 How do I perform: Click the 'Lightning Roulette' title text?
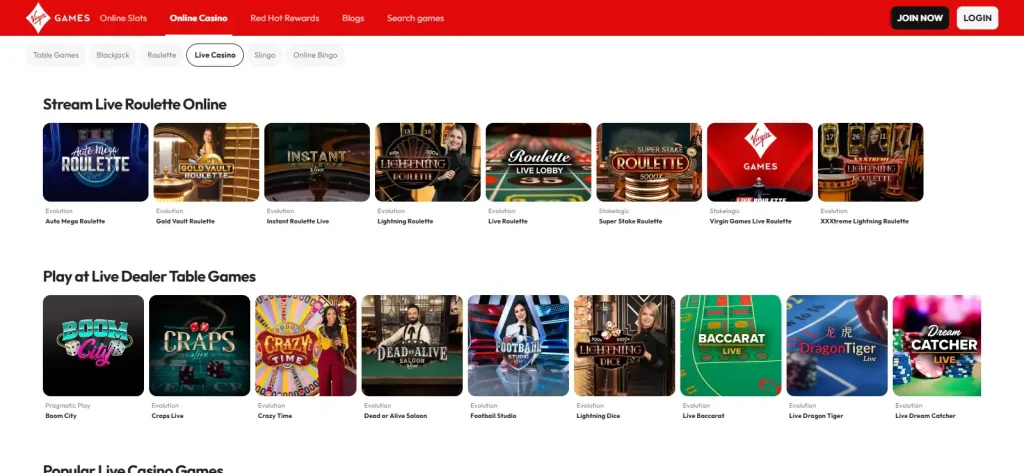(x=405, y=221)
